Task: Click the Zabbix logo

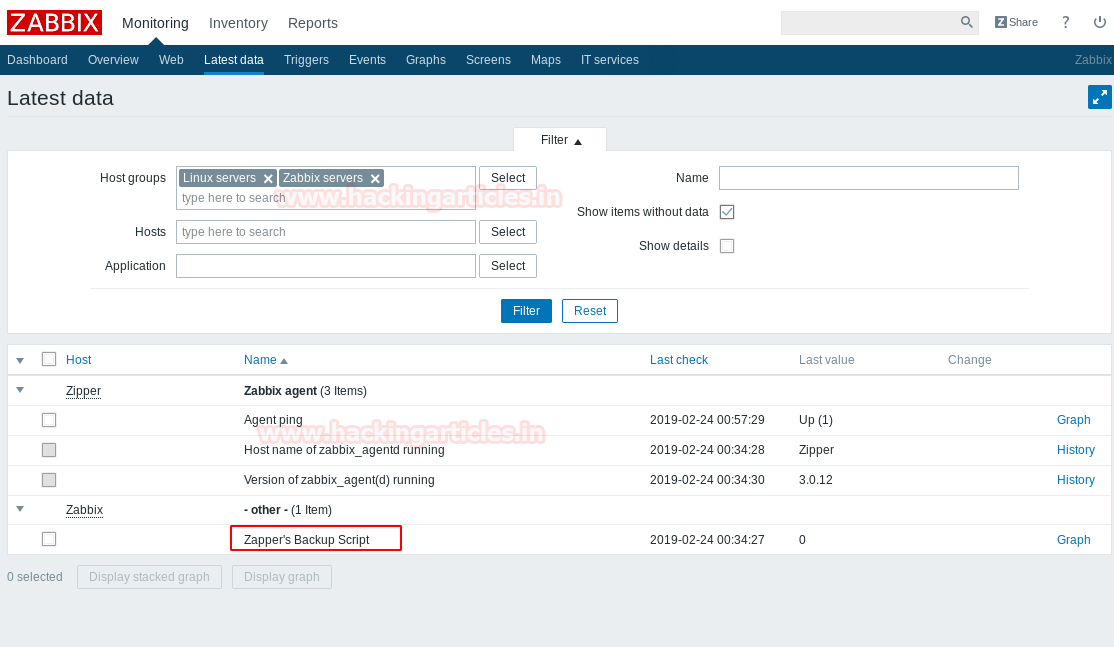Action: [x=55, y=23]
